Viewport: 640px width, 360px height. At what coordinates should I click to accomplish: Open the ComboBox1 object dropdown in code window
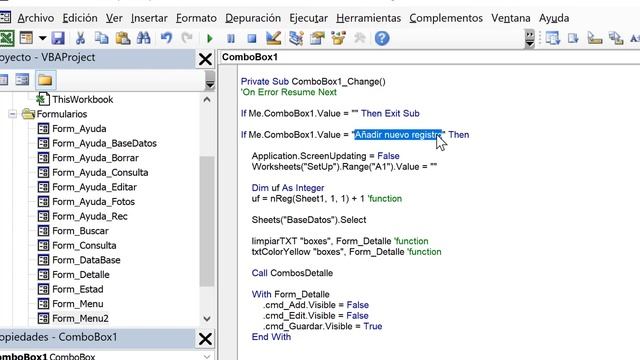point(430,57)
